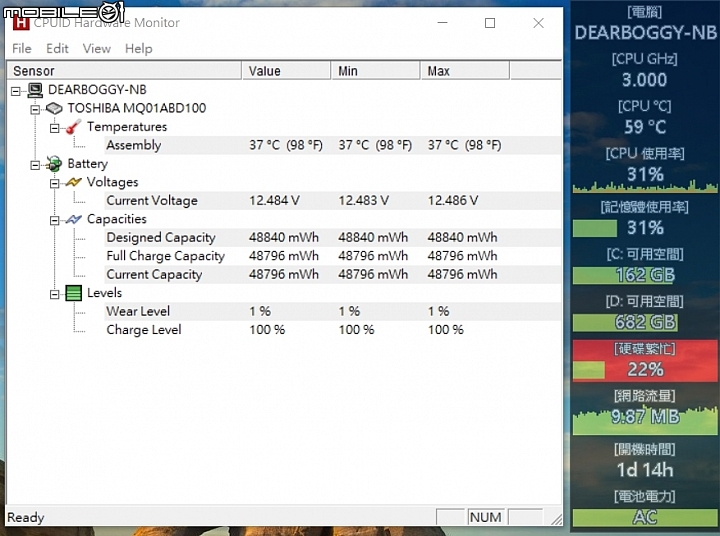Click the TOSHIBA hard drive icon
Image resolution: width=720 pixels, height=536 pixels.
54,108
